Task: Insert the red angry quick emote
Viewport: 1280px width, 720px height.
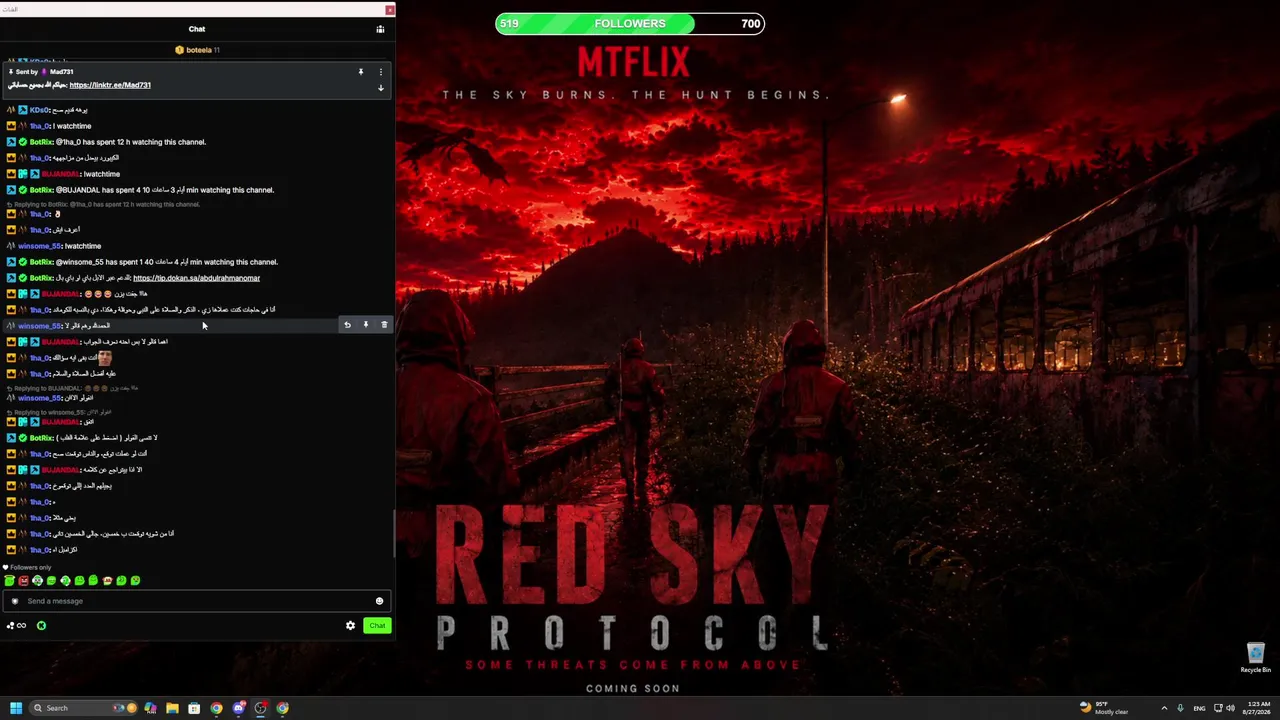Action: (x=23, y=580)
